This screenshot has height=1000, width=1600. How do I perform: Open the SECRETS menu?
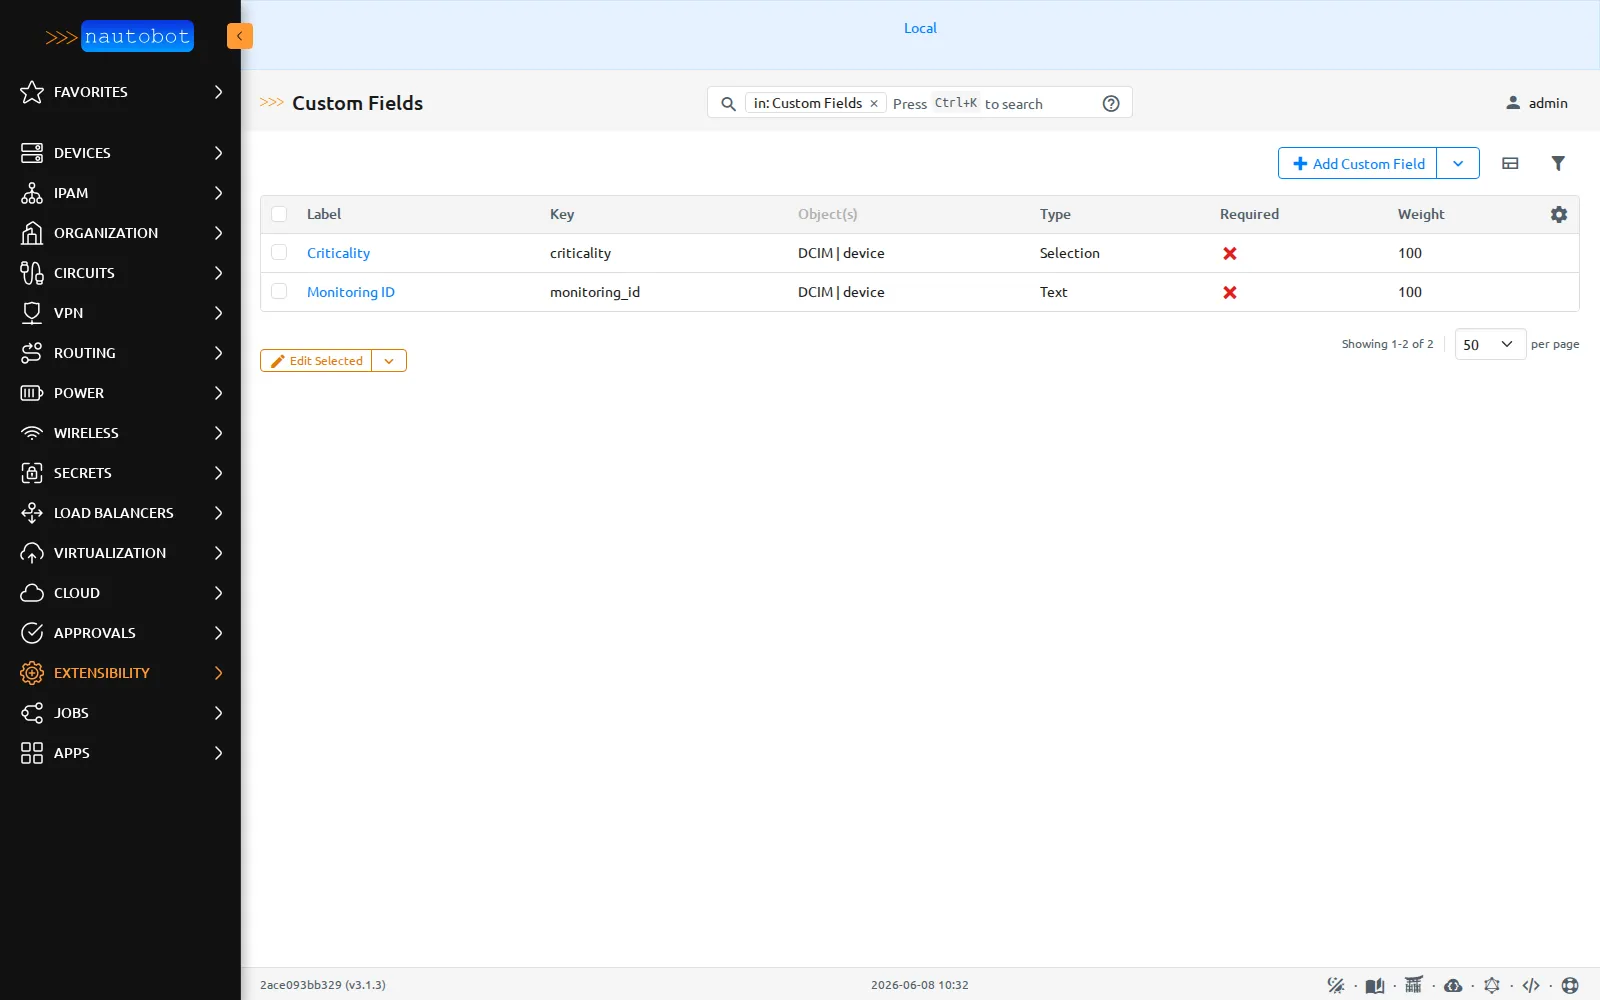[120, 473]
